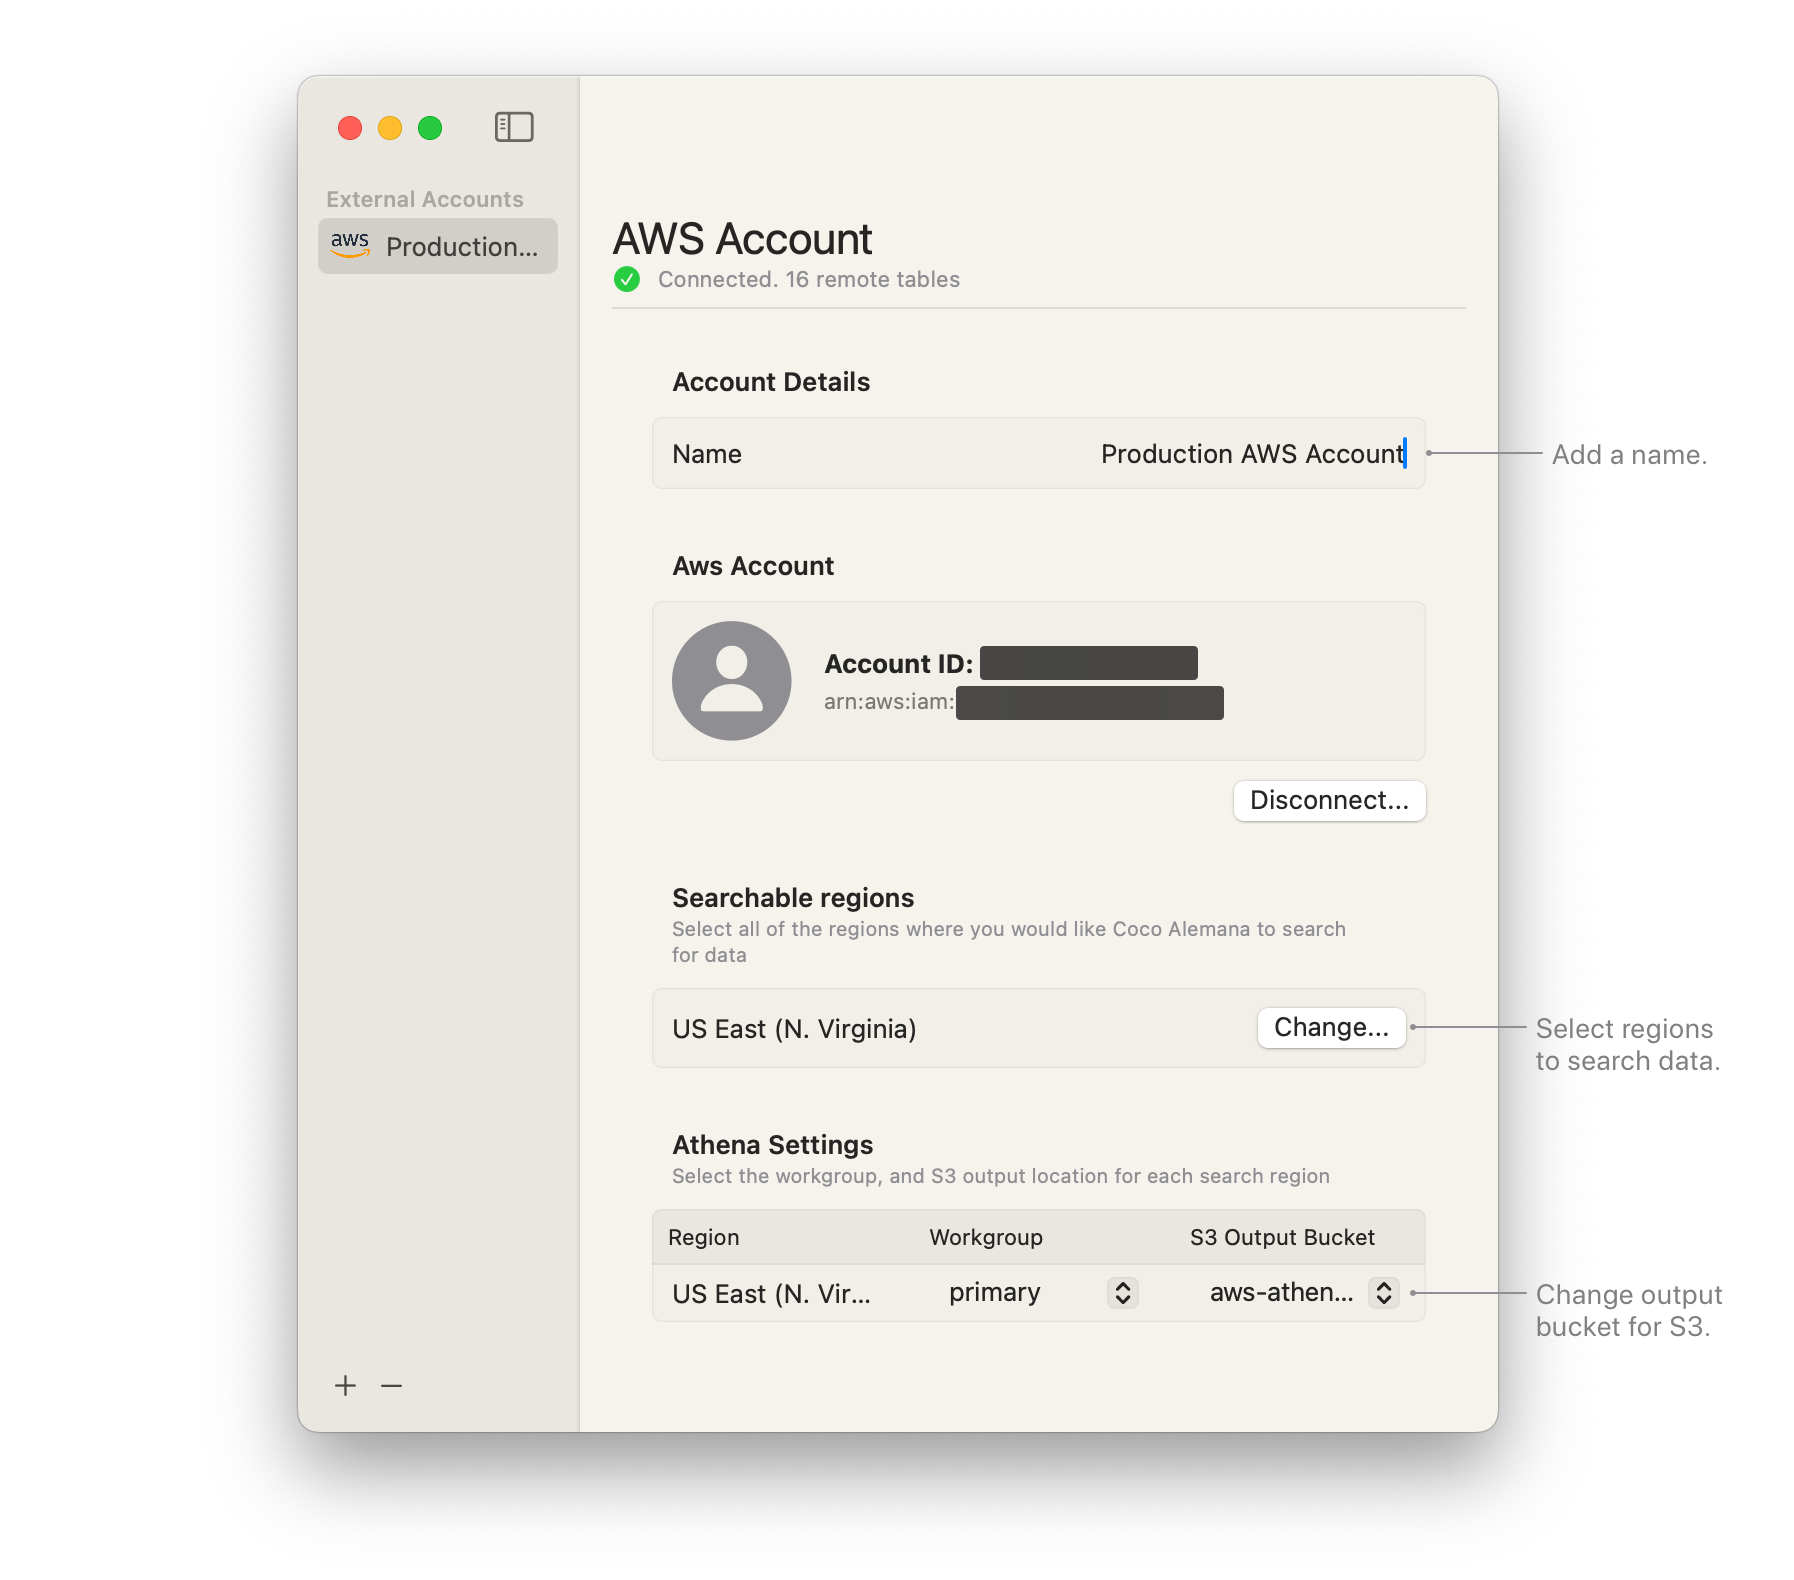Disconnect the AWS account

pos(1329,800)
